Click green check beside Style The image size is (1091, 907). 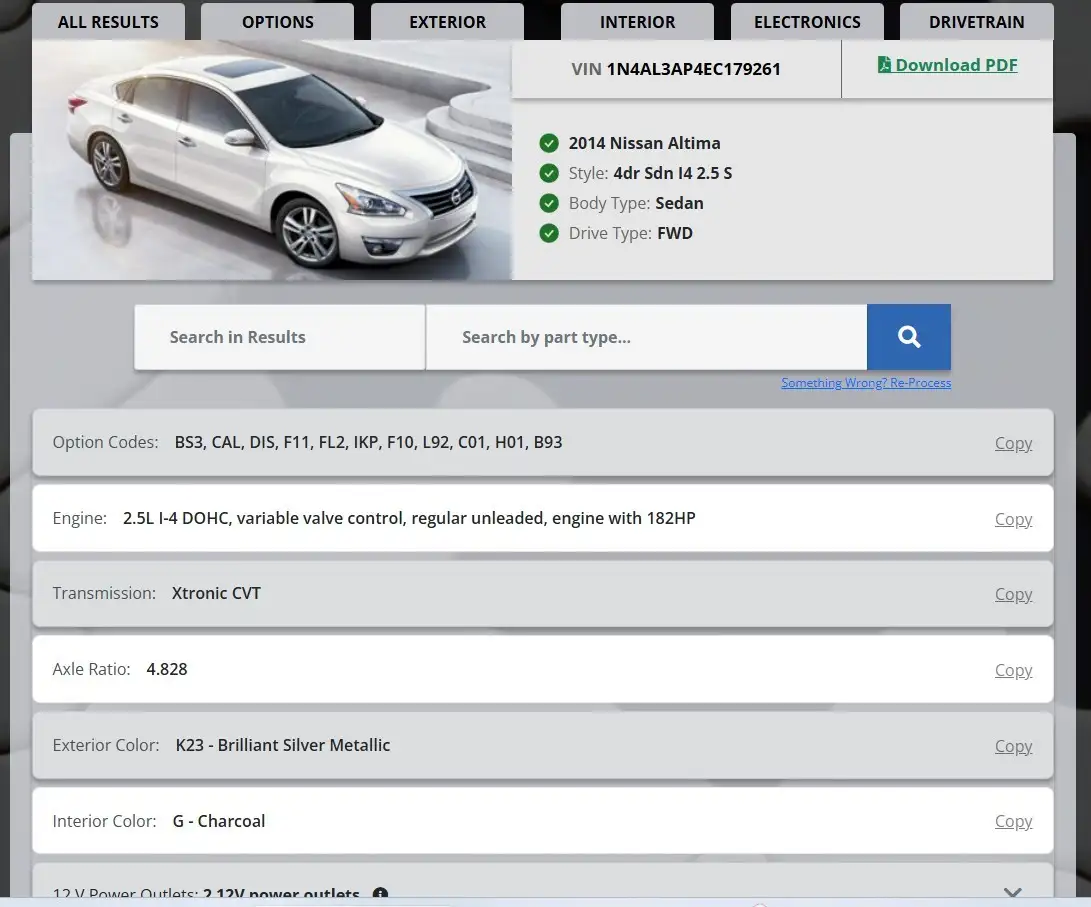pyautogui.click(x=549, y=173)
